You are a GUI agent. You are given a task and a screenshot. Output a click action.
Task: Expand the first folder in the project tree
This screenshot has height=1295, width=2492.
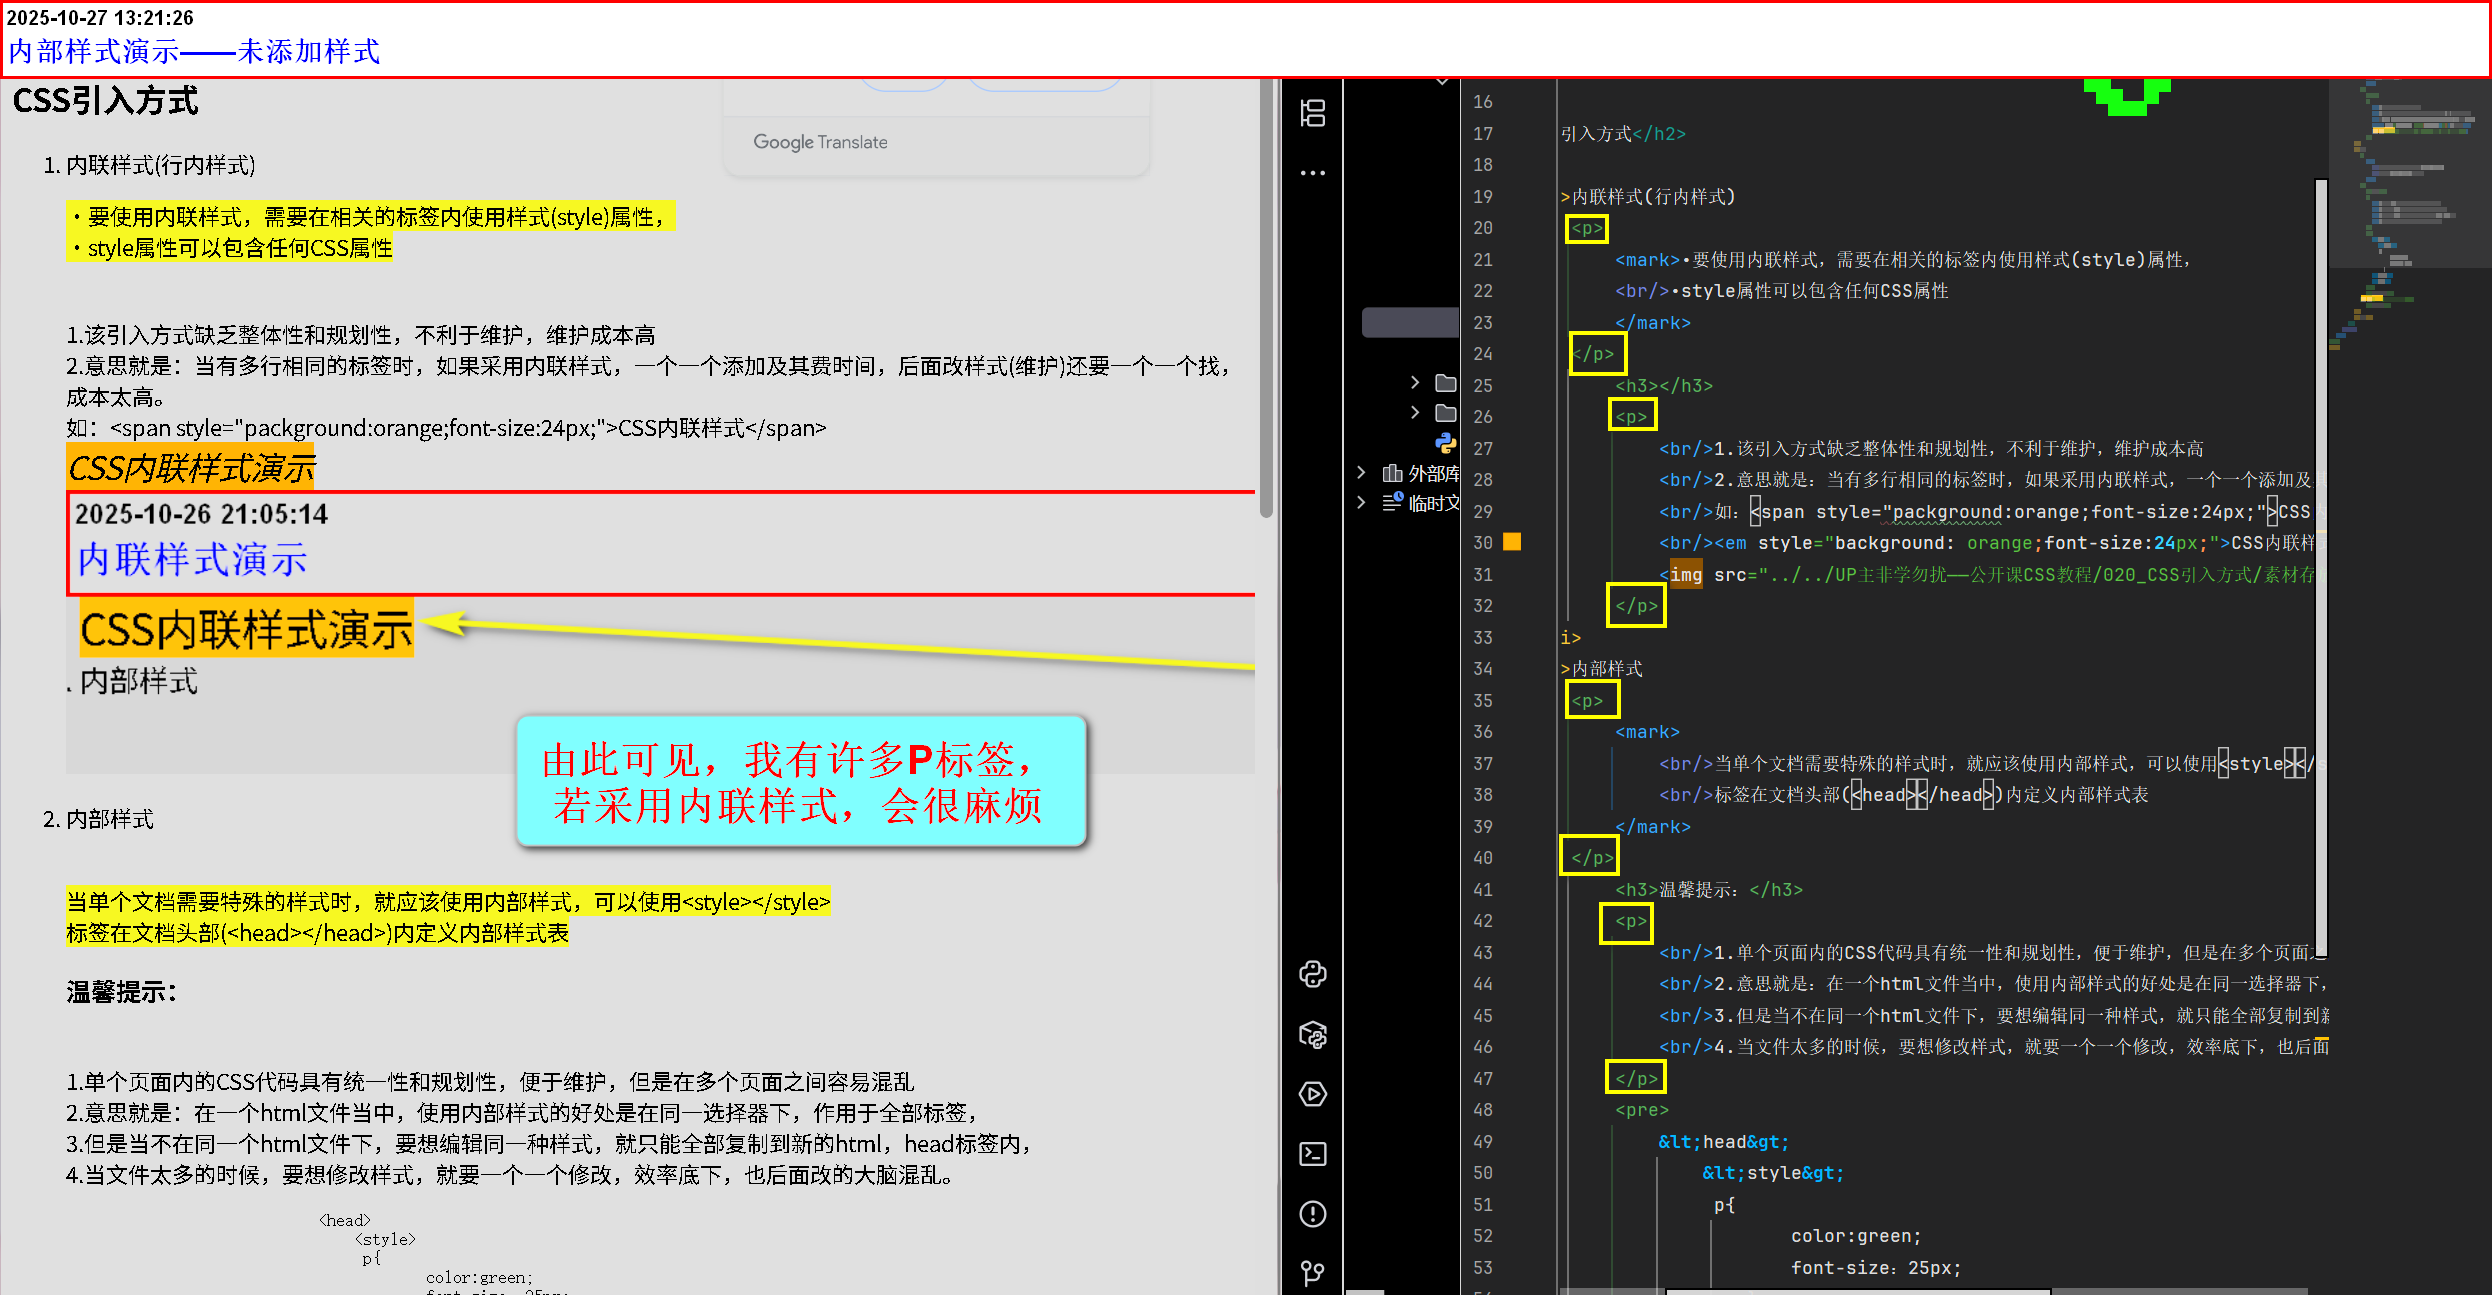tap(1414, 383)
